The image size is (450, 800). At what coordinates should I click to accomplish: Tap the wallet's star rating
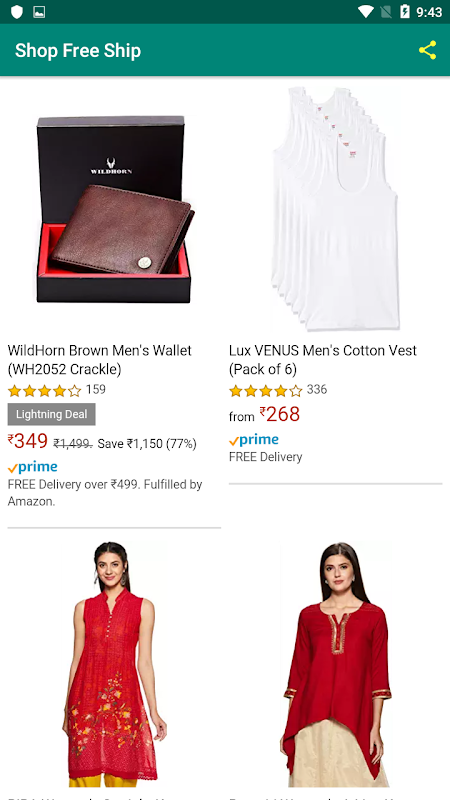point(44,391)
